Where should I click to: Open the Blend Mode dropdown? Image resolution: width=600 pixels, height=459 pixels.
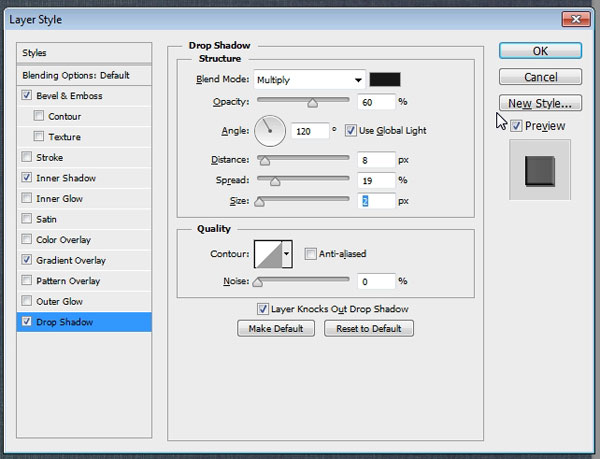(309, 79)
